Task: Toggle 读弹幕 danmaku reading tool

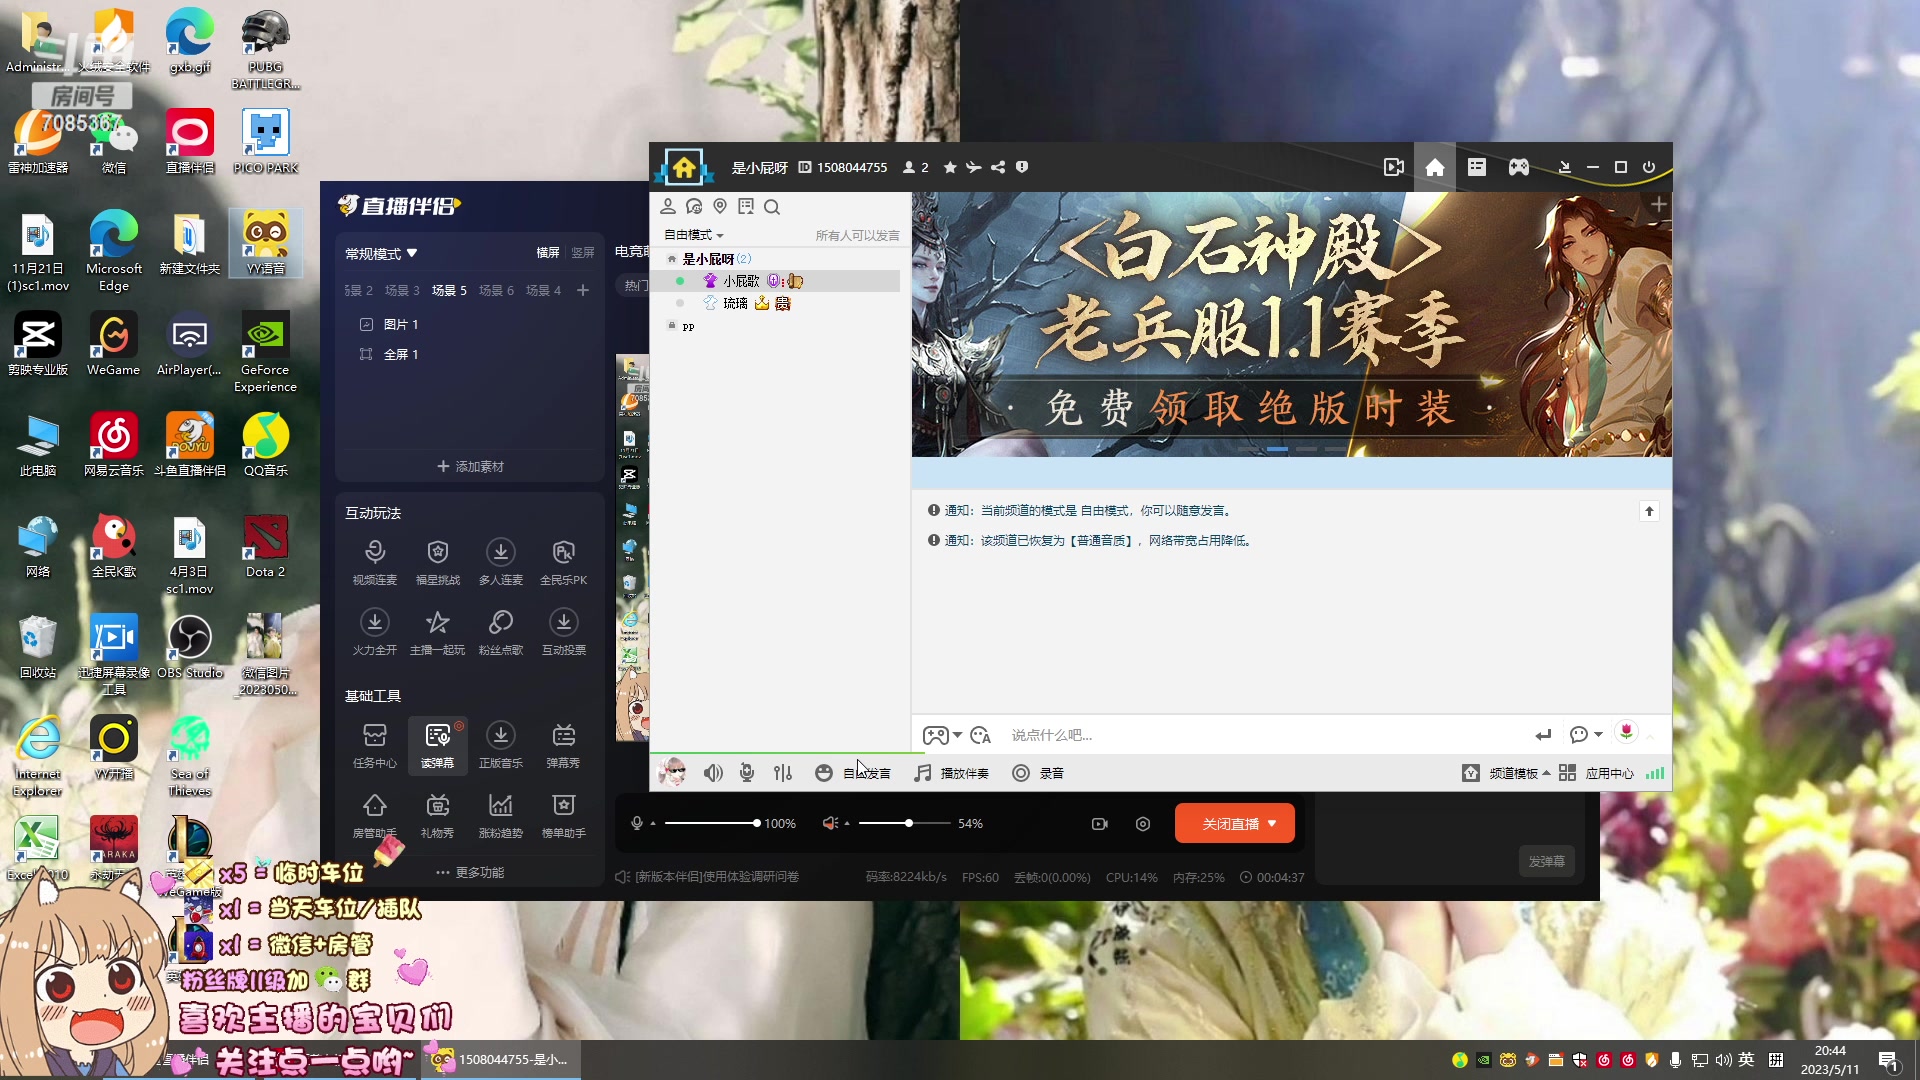Action: 438,745
